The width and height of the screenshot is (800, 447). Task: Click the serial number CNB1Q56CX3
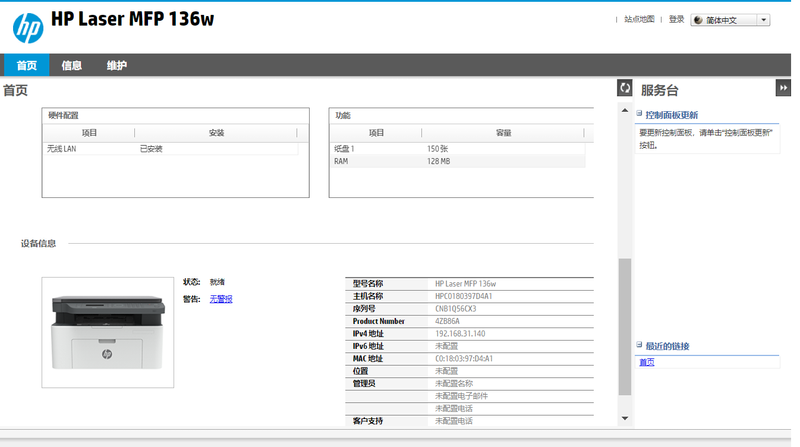(456, 309)
